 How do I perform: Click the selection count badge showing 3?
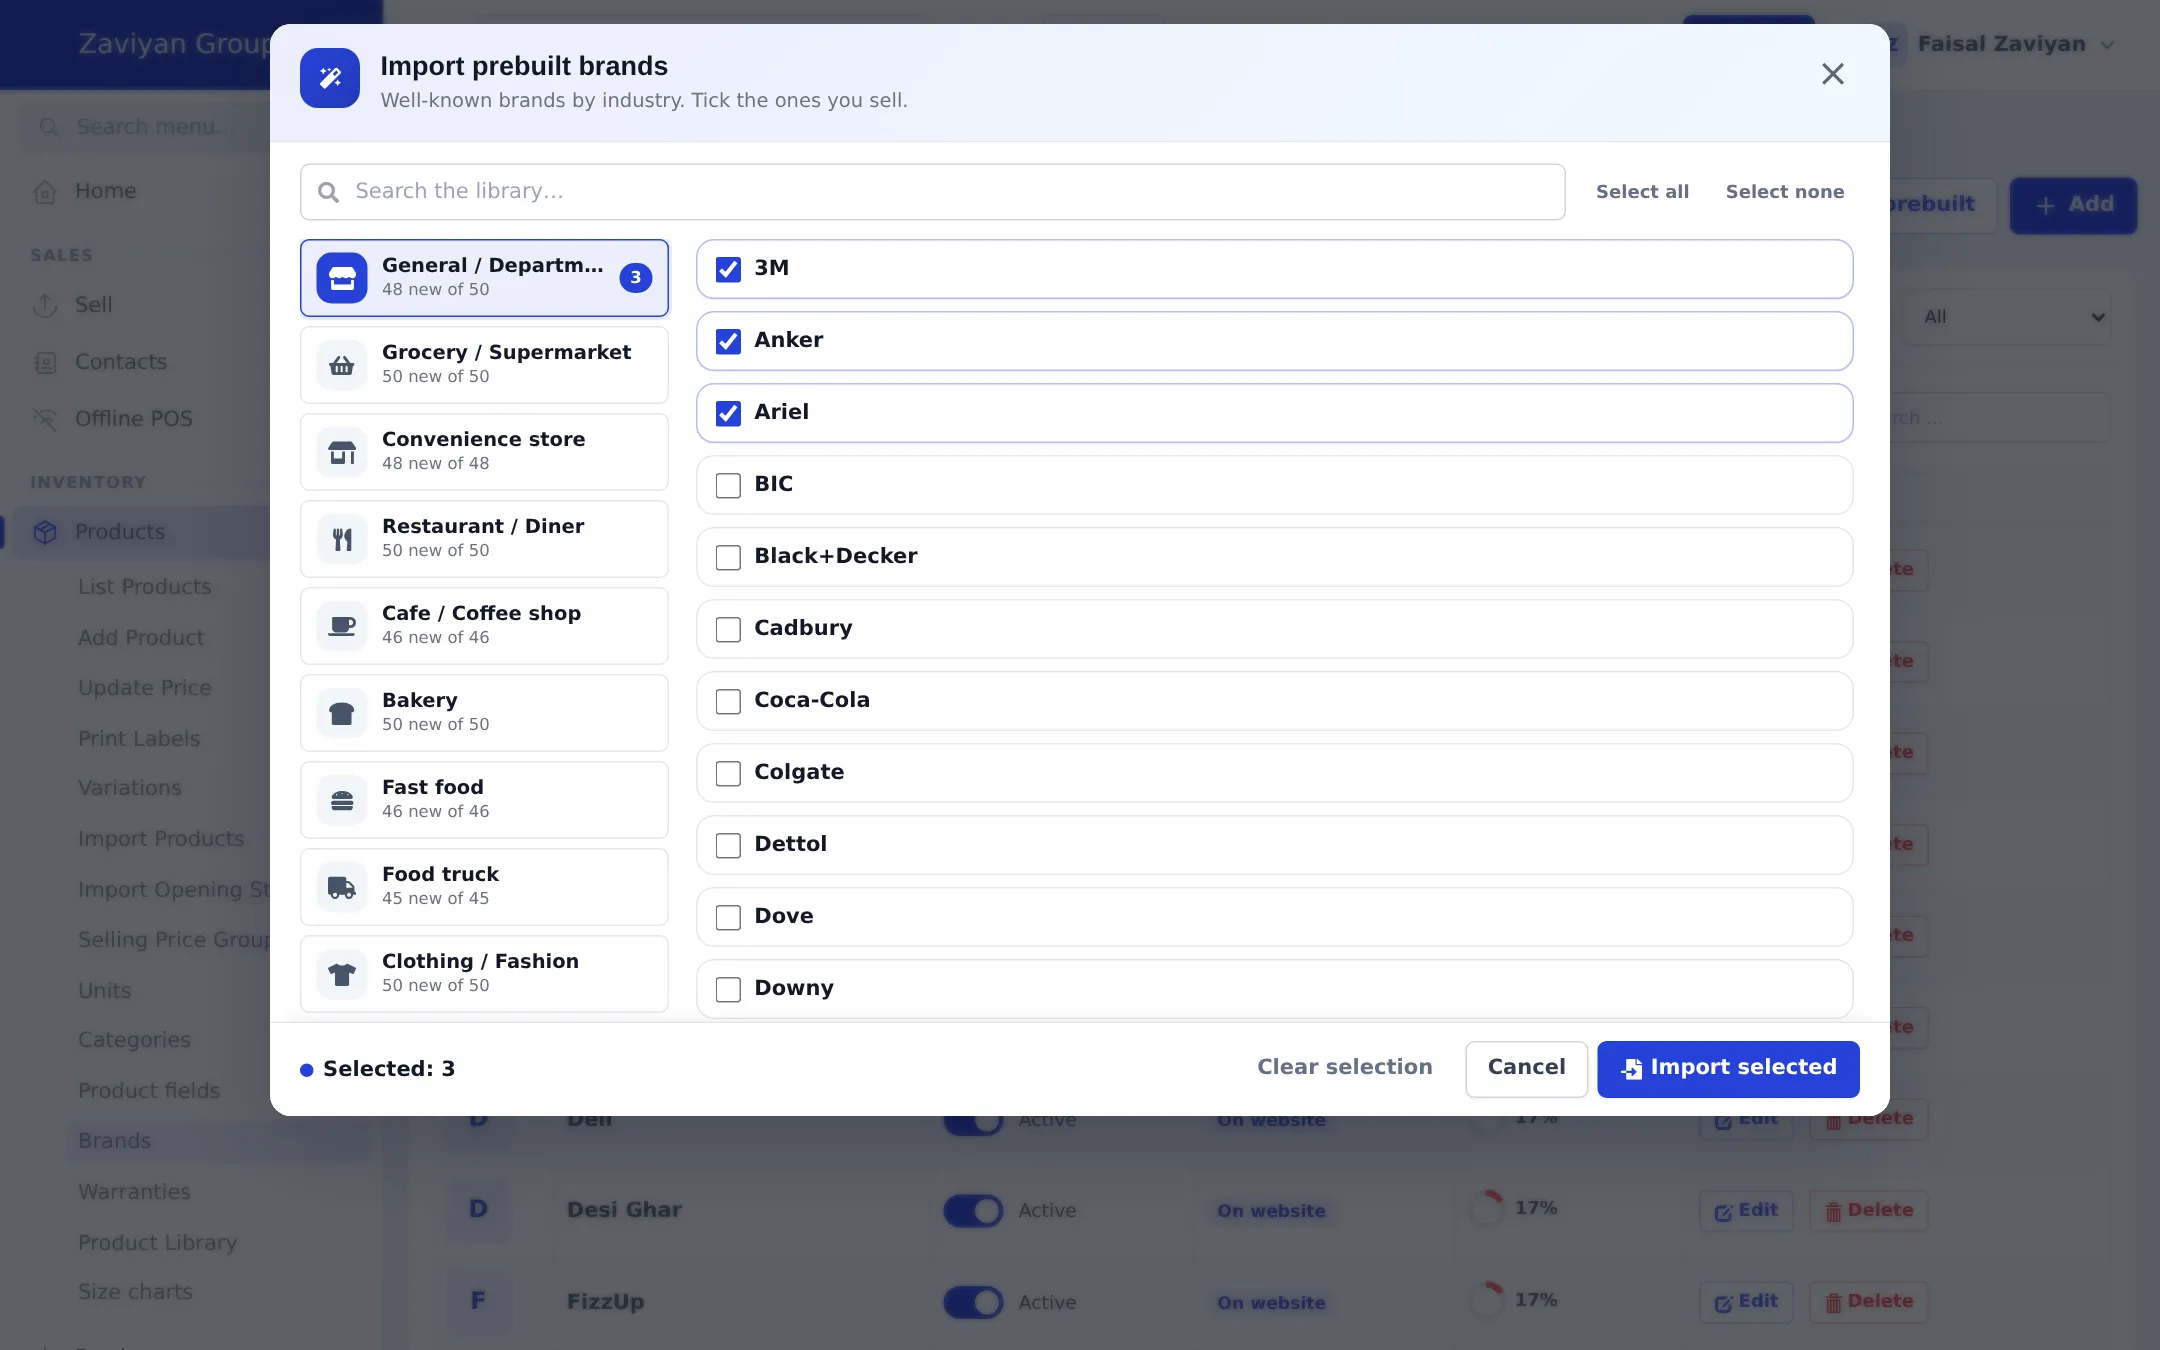(x=636, y=278)
